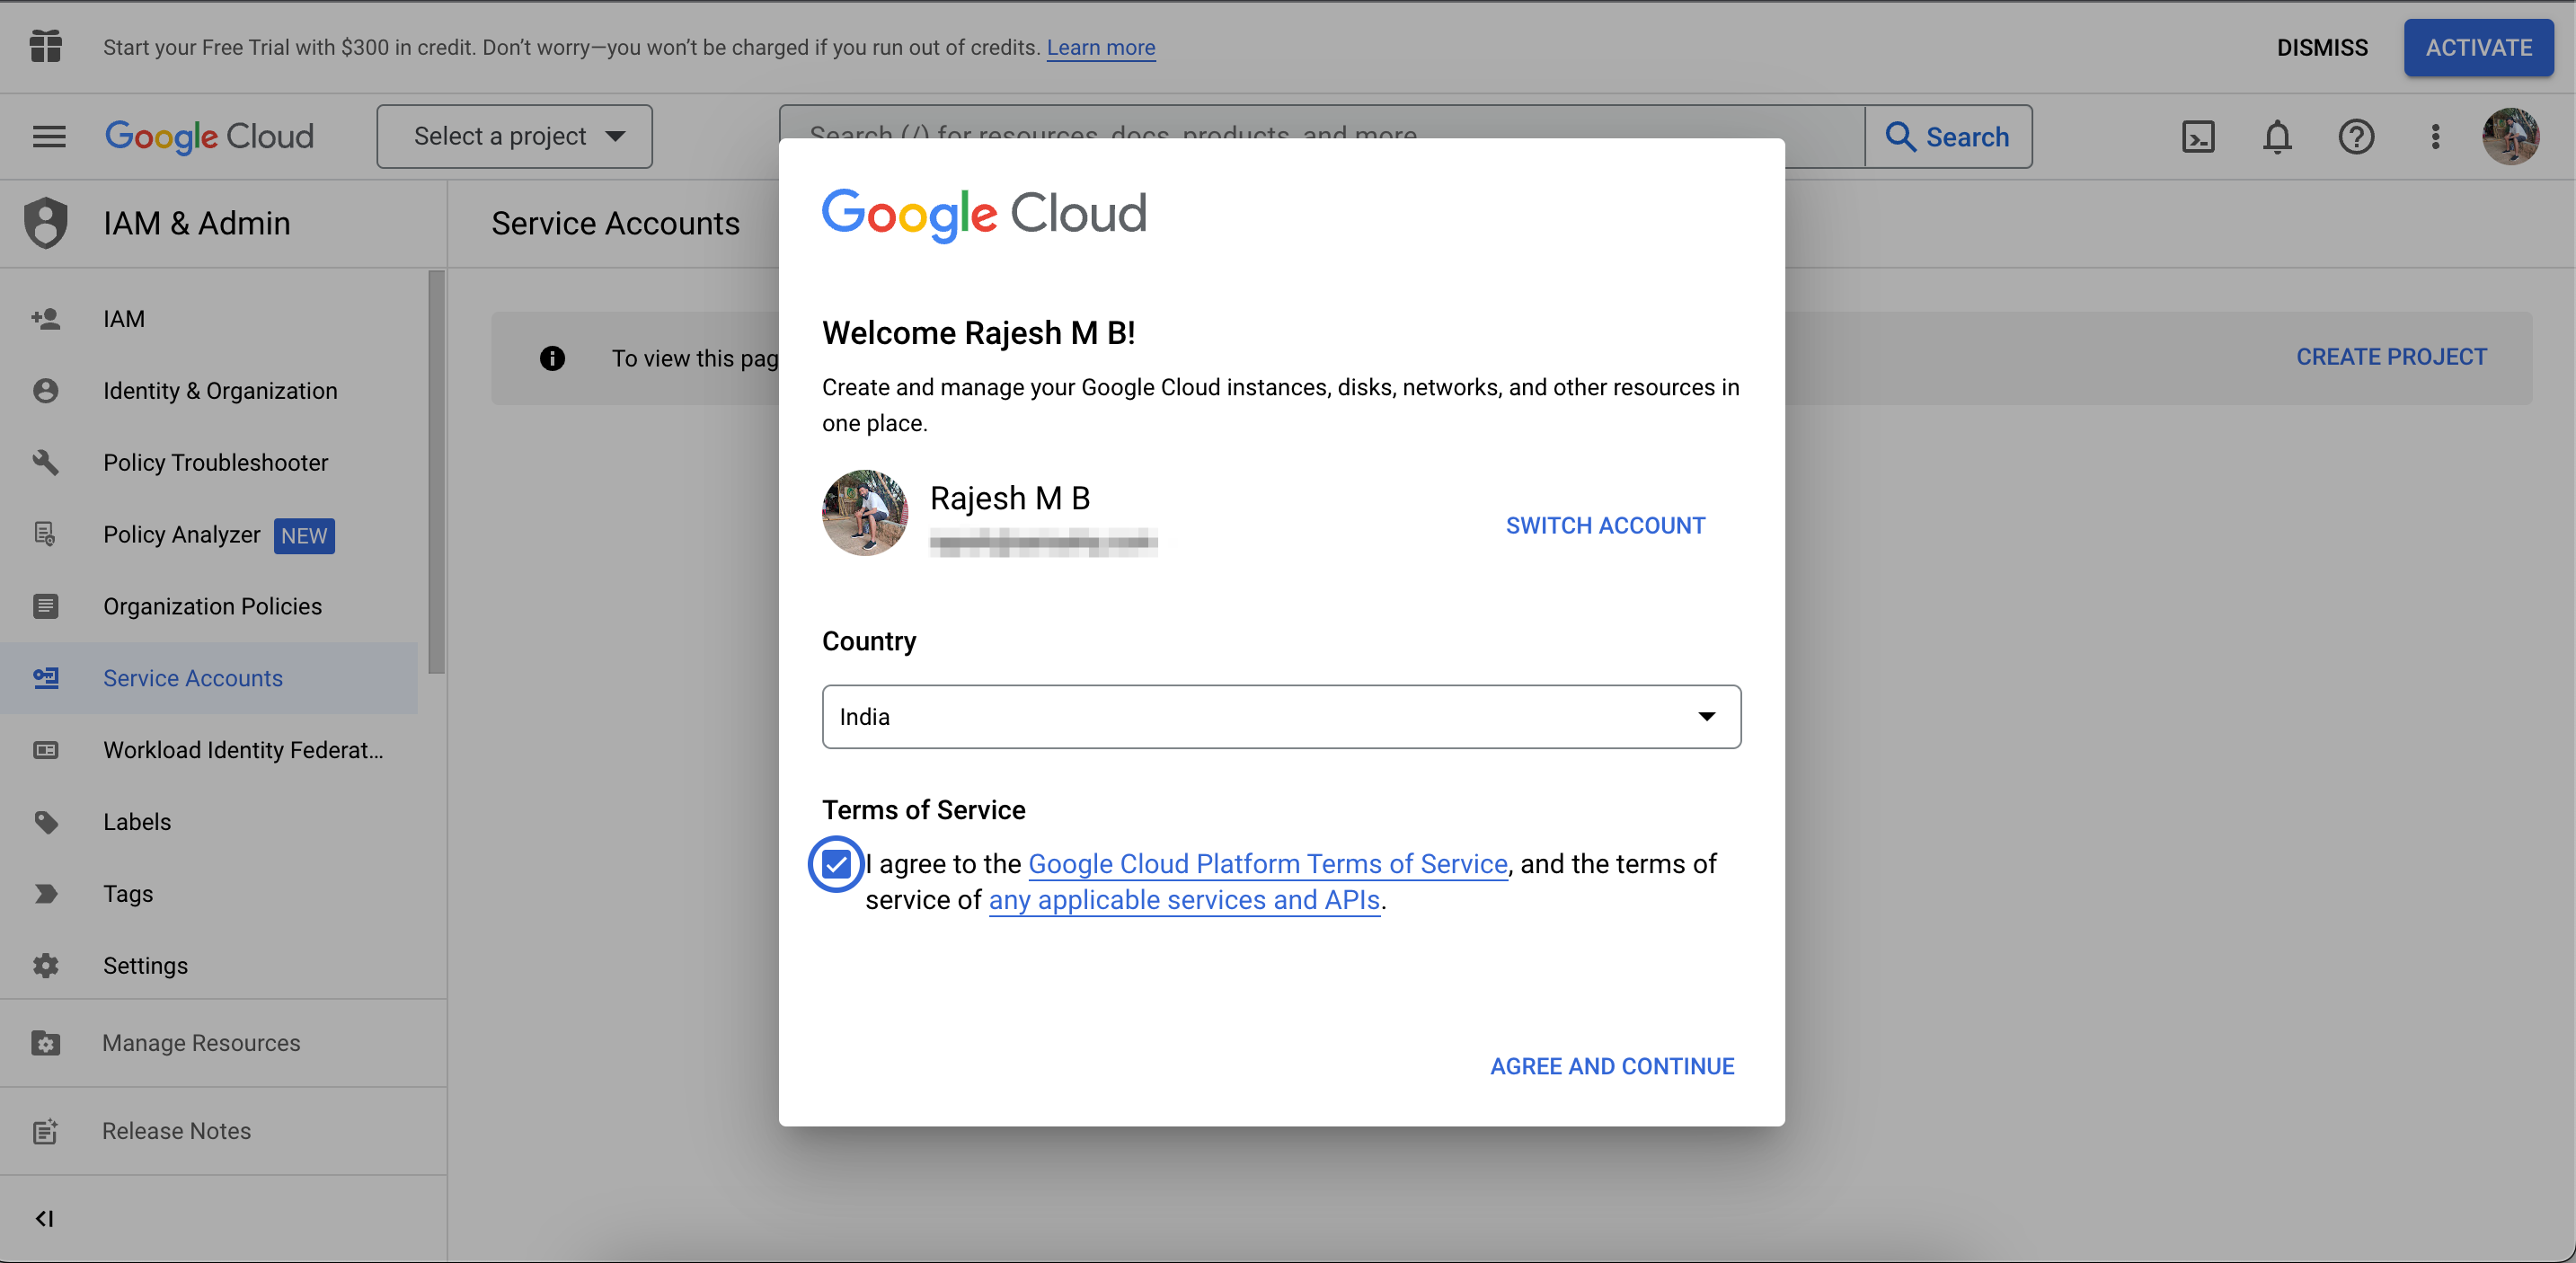This screenshot has width=2576, height=1263.
Task: Click the Google Cloud logo in header
Action: [x=209, y=137]
